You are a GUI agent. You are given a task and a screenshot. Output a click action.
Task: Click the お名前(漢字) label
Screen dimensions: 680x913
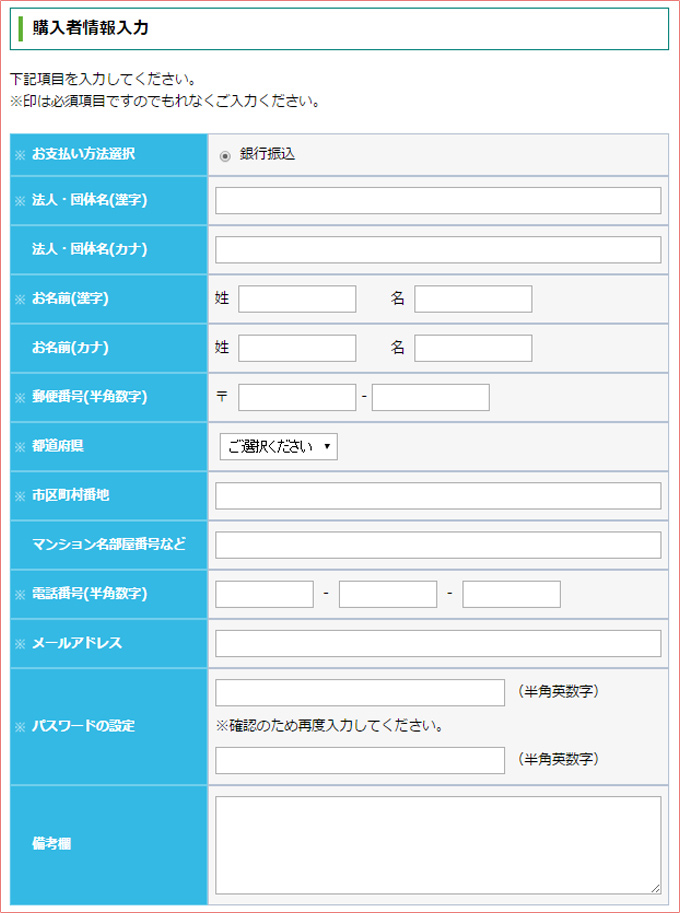[70, 299]
